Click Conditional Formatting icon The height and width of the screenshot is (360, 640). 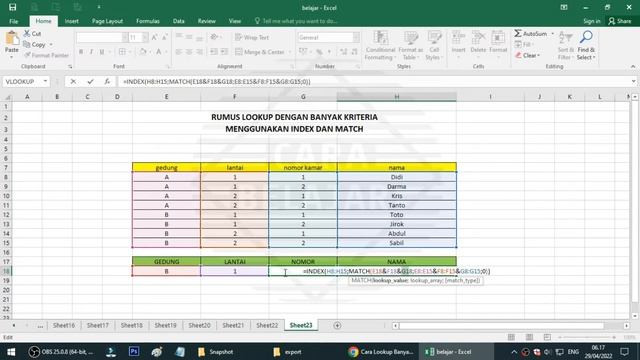380,38
